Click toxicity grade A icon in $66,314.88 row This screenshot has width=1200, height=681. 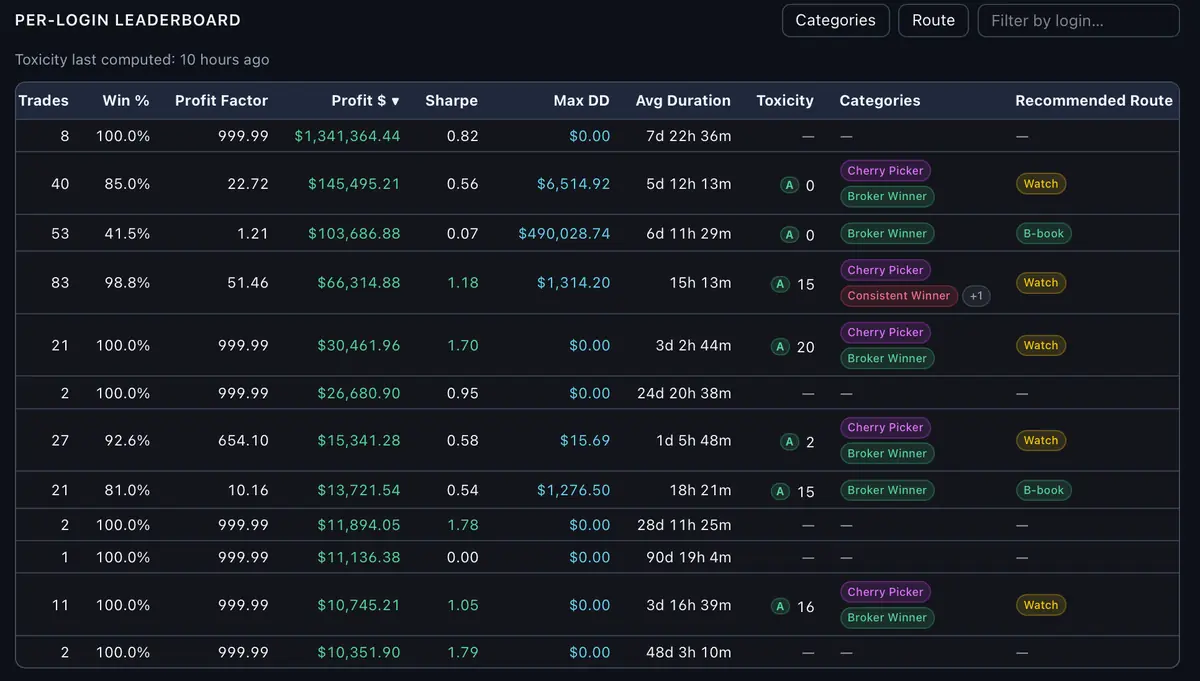[x=780, y=284]
